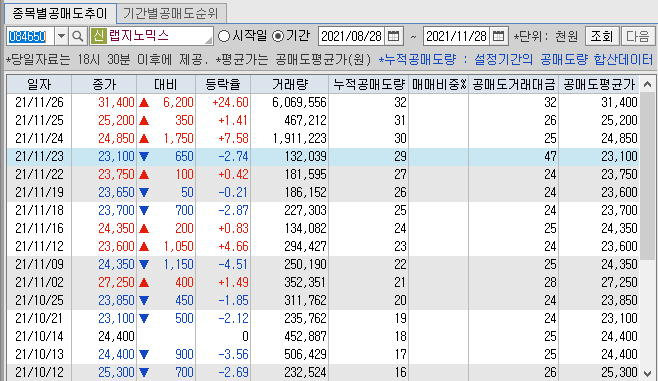Sort by the 종가 column header
658x381 pixels.
pyautogui.click(x=104, y=84)
